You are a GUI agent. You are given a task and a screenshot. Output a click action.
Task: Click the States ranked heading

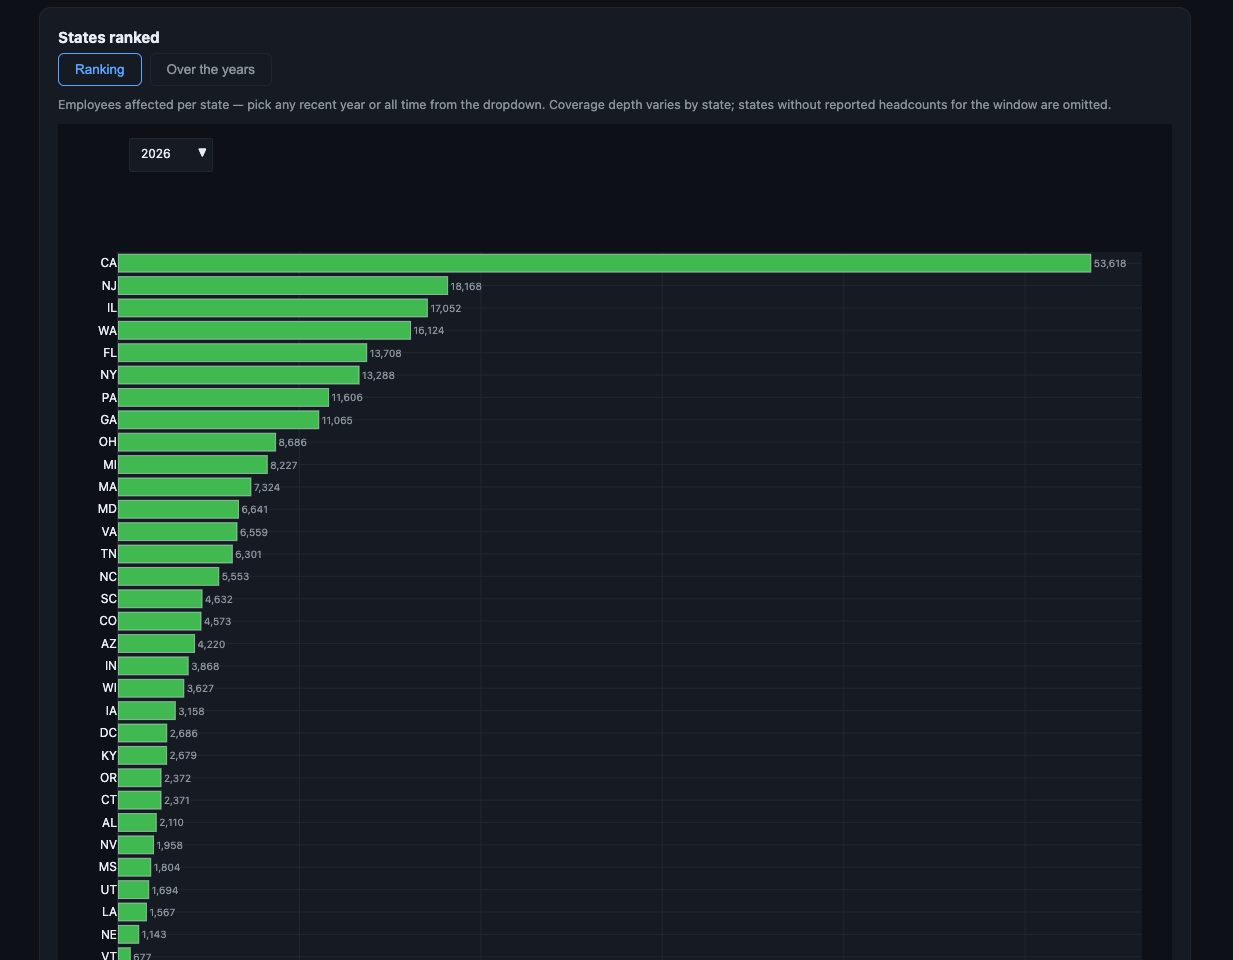coord(109,37)
